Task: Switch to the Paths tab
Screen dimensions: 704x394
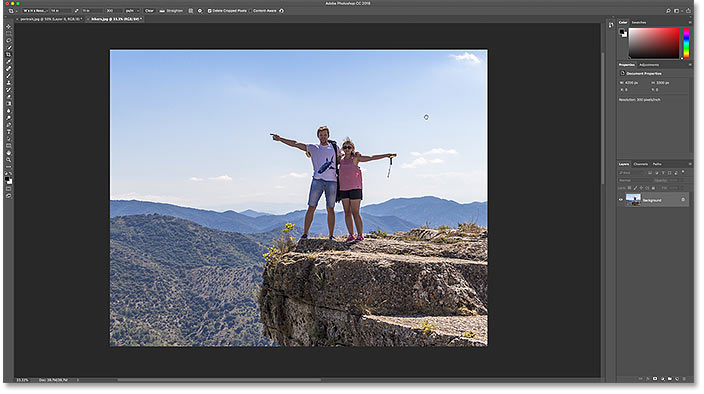Action: tap(657, 164)
